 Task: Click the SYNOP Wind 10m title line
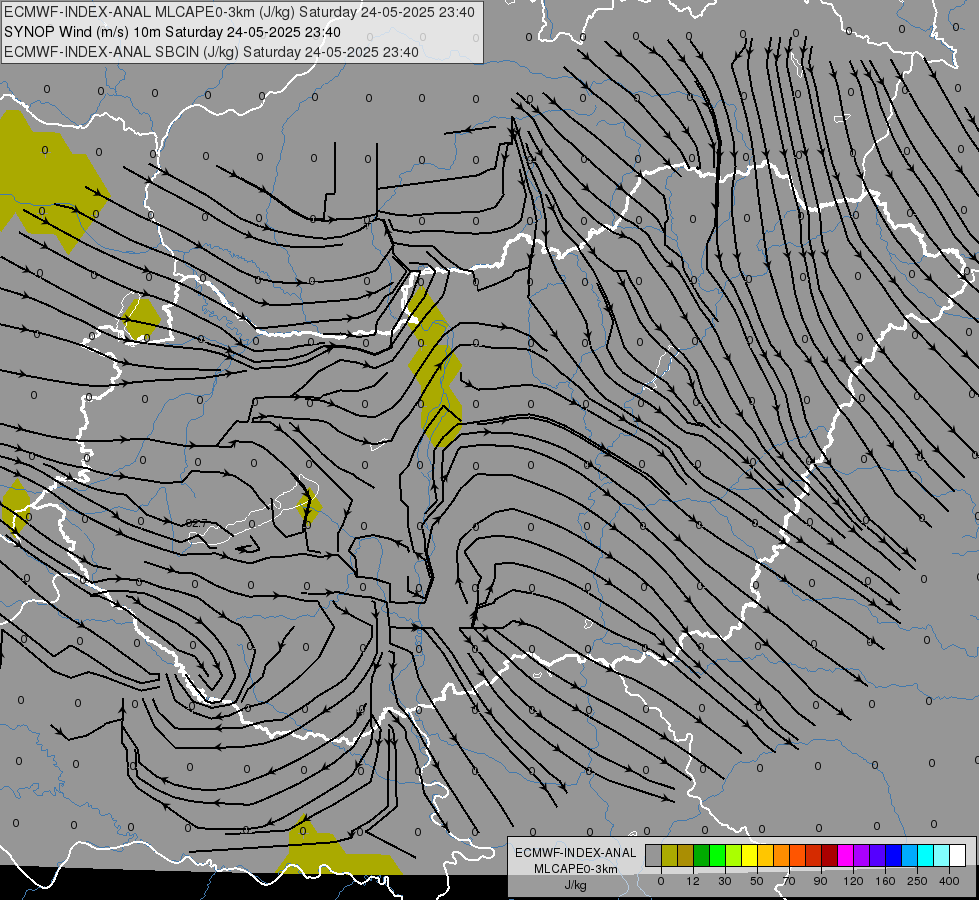172,32
